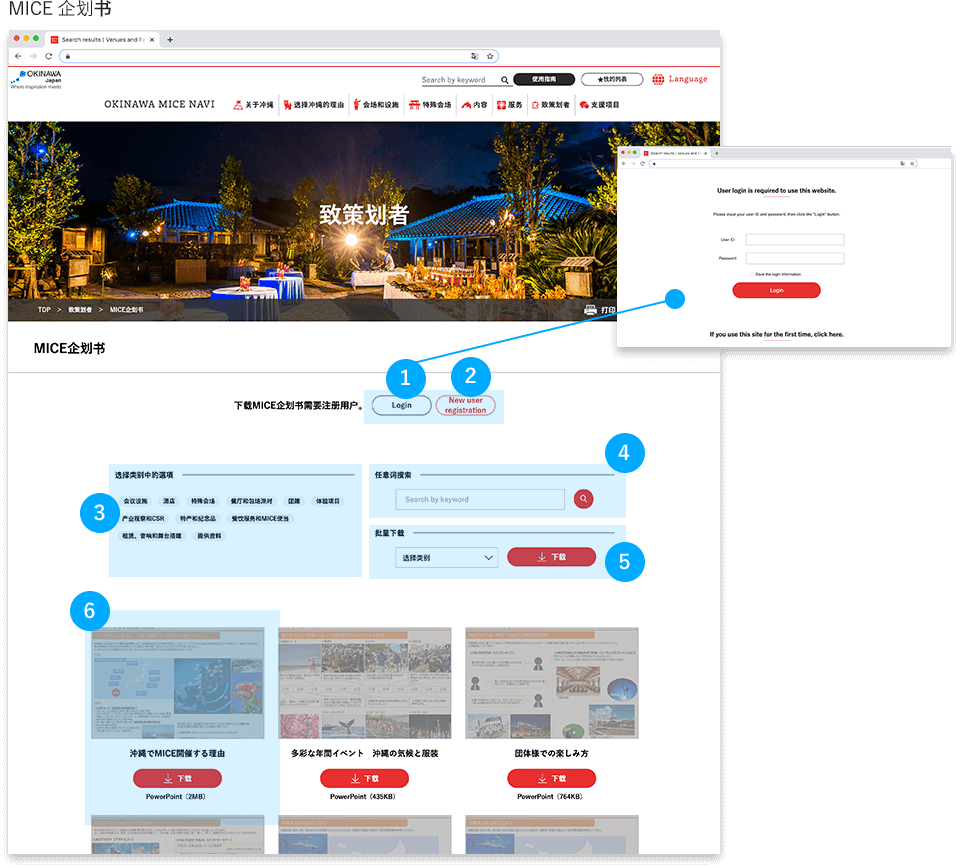This screenshot has width=960, height=868.
Task: Click the header search magnifier icon
Action: click(505, 80)
